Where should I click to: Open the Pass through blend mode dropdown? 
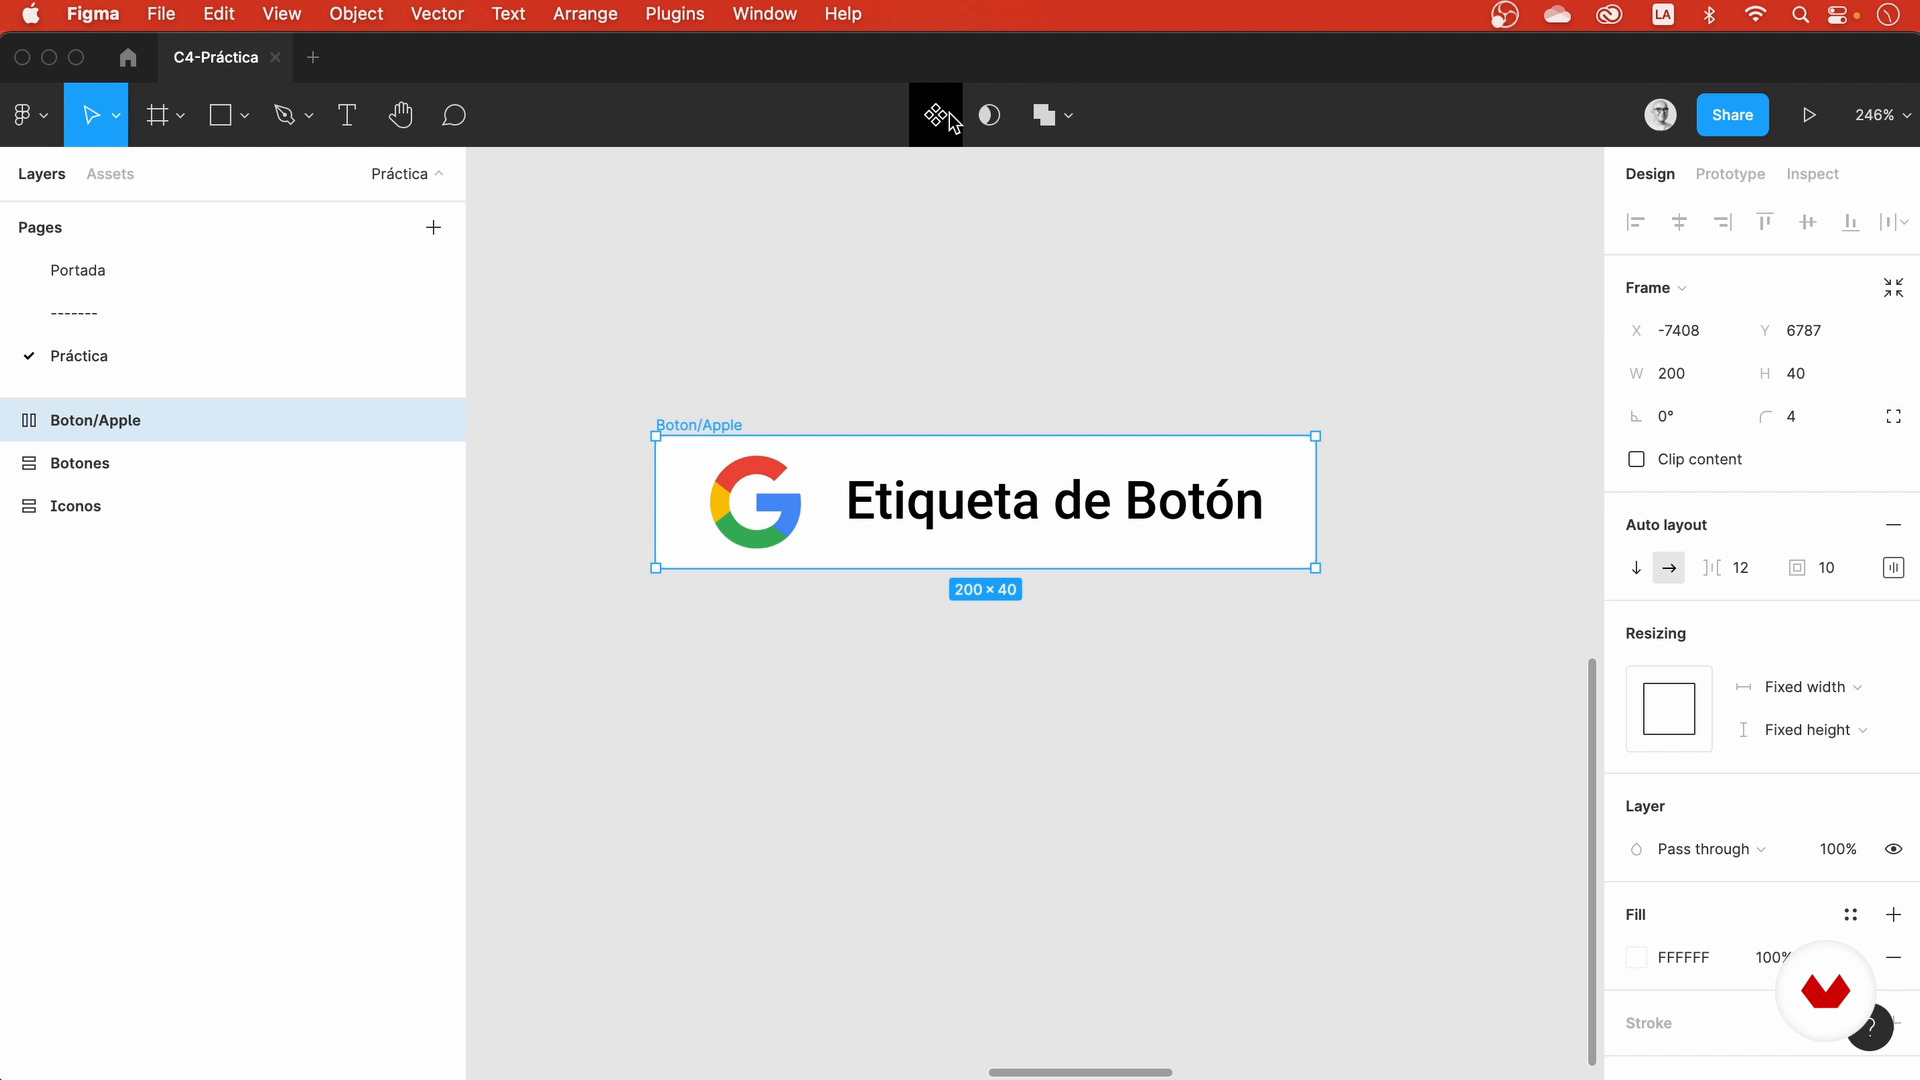(1711, 849)
